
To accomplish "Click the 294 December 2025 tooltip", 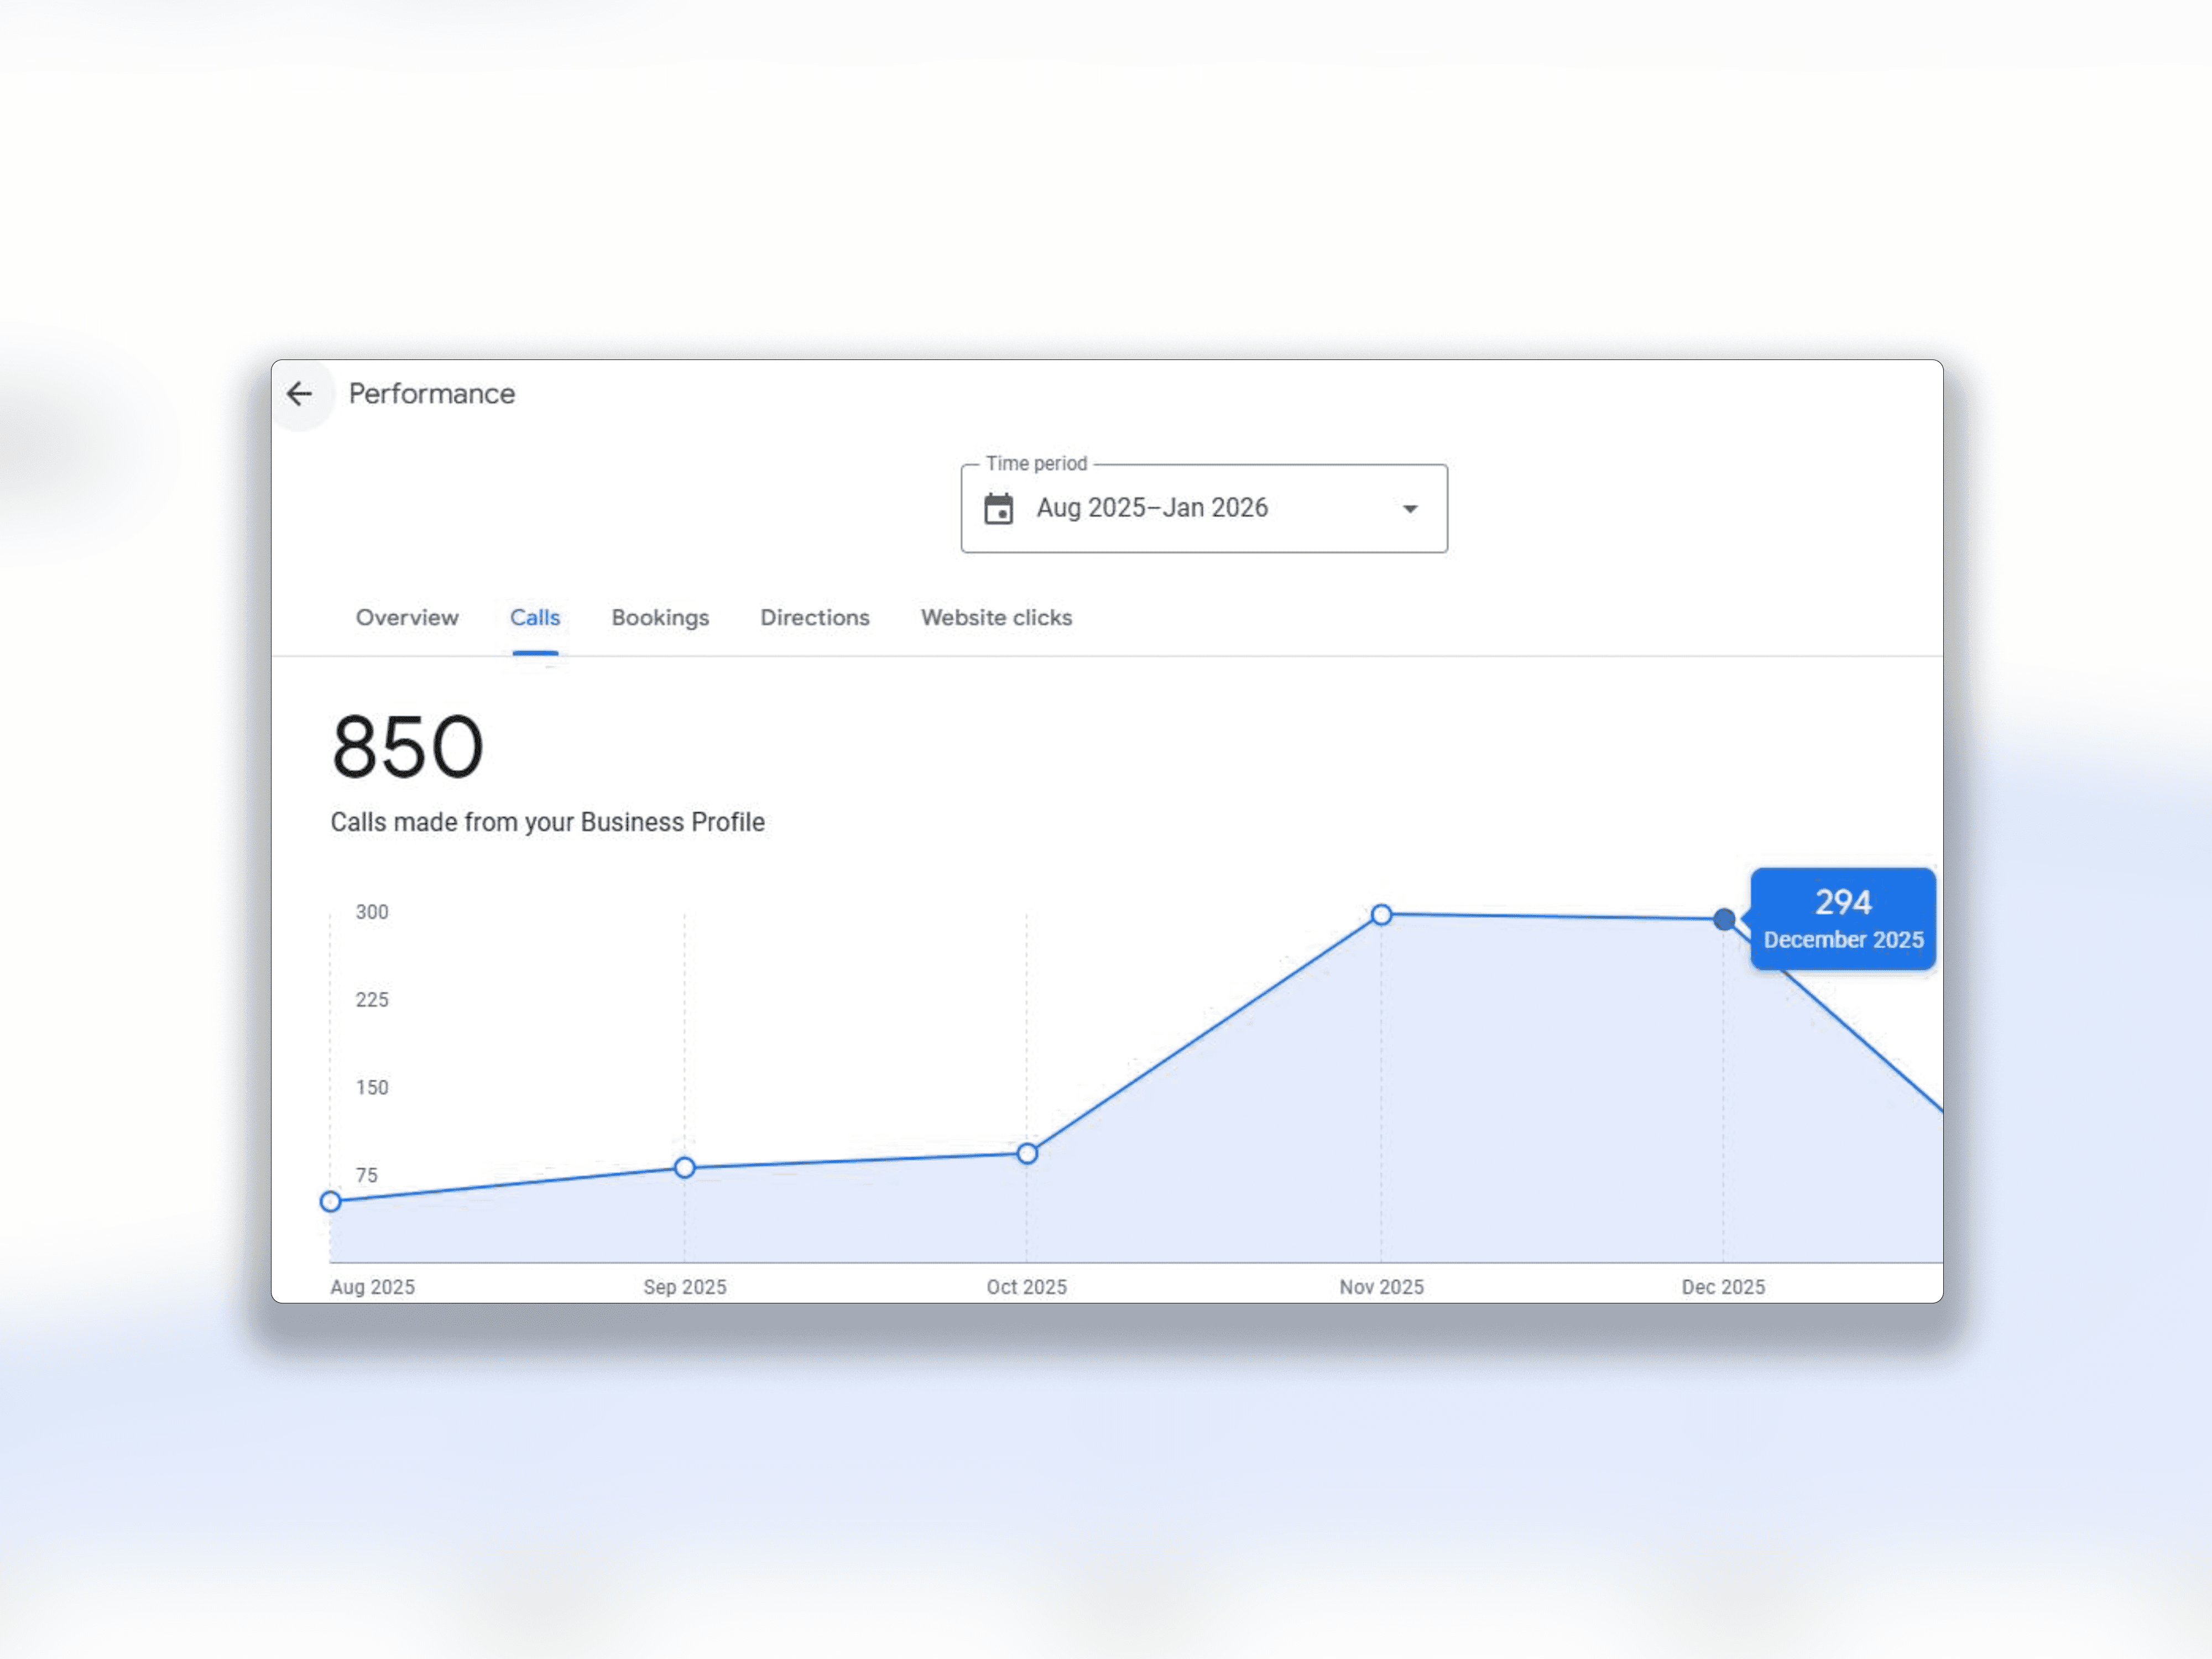I will (x=1842, y=919).
